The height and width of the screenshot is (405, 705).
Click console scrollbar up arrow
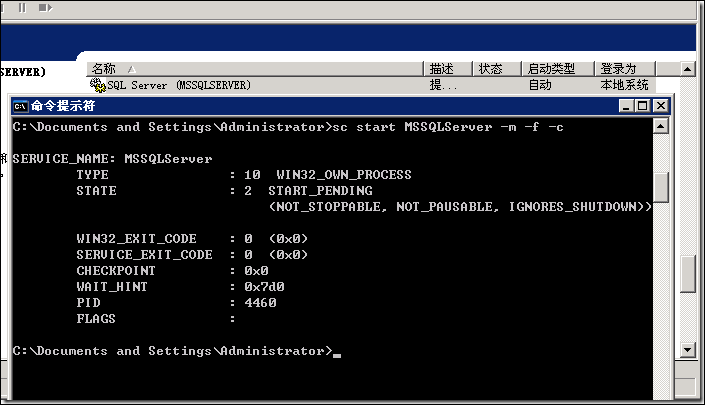(660, 126)
